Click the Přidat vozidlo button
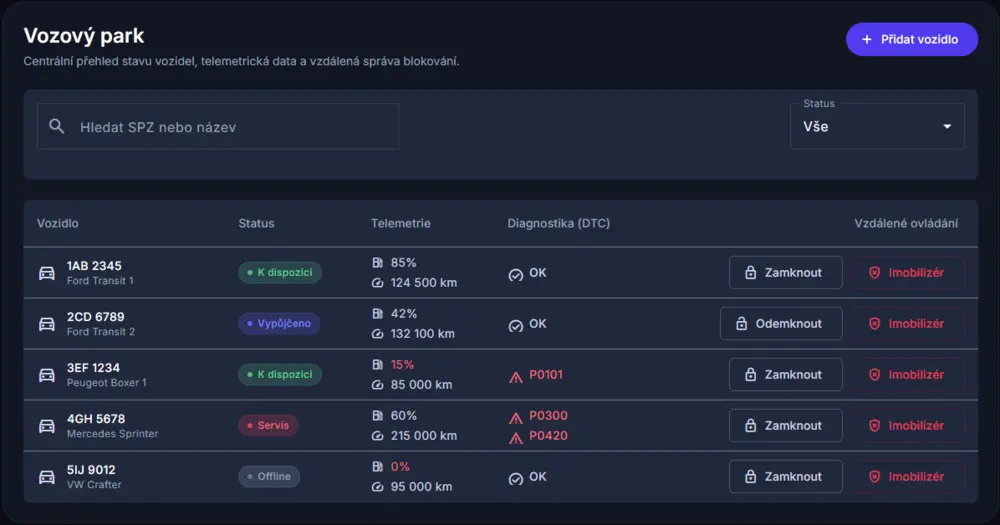Image resolution: width=1000 pixels, height=525 pixels. pos(911,40)
